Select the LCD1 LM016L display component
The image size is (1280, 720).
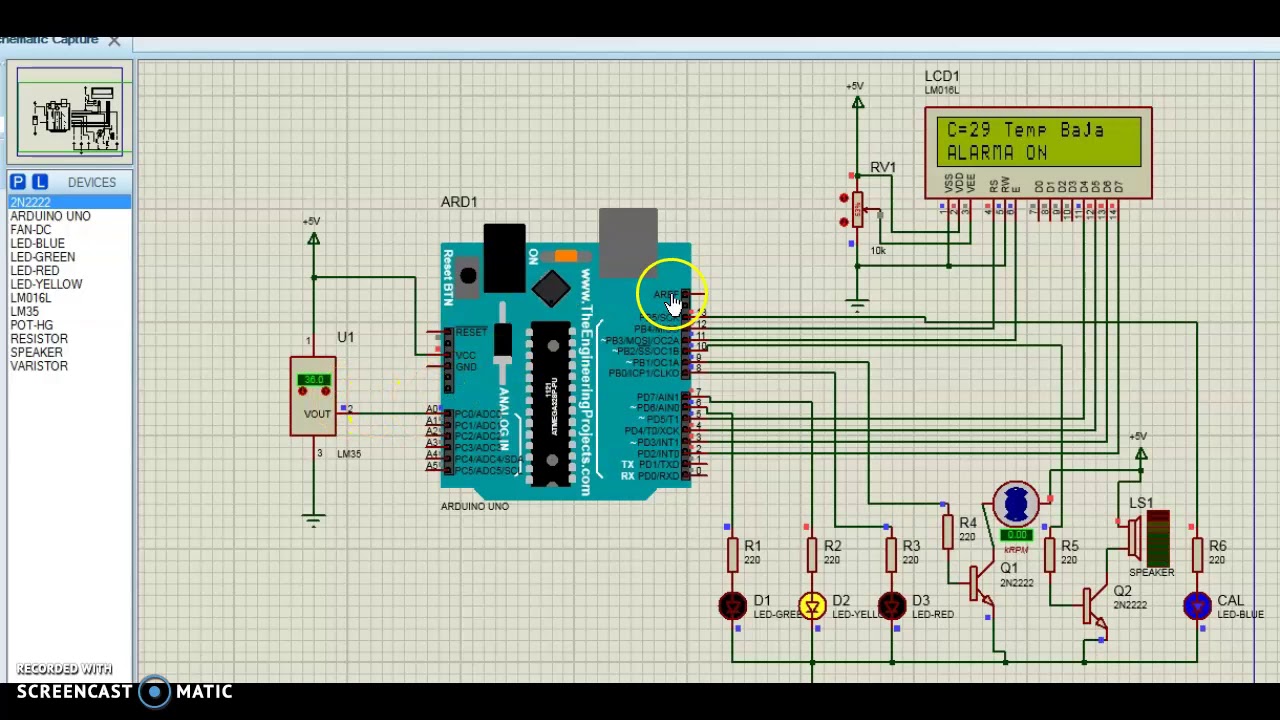[x=1038, y=152]
